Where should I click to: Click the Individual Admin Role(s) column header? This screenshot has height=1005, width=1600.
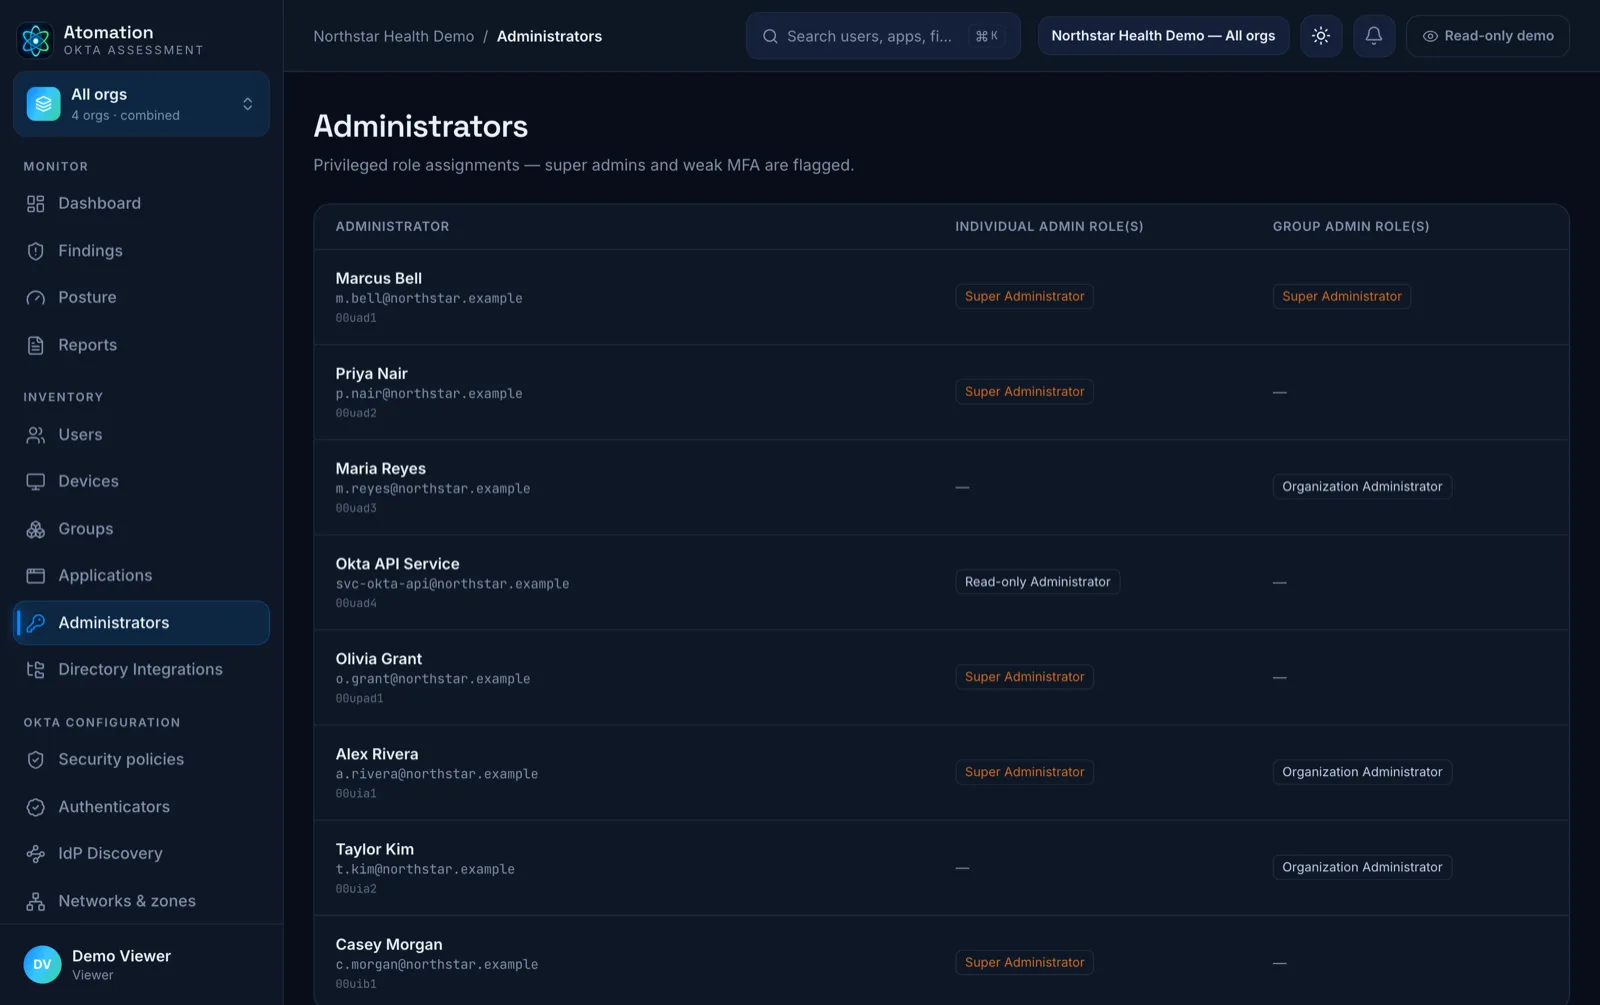pos(1049,227)
